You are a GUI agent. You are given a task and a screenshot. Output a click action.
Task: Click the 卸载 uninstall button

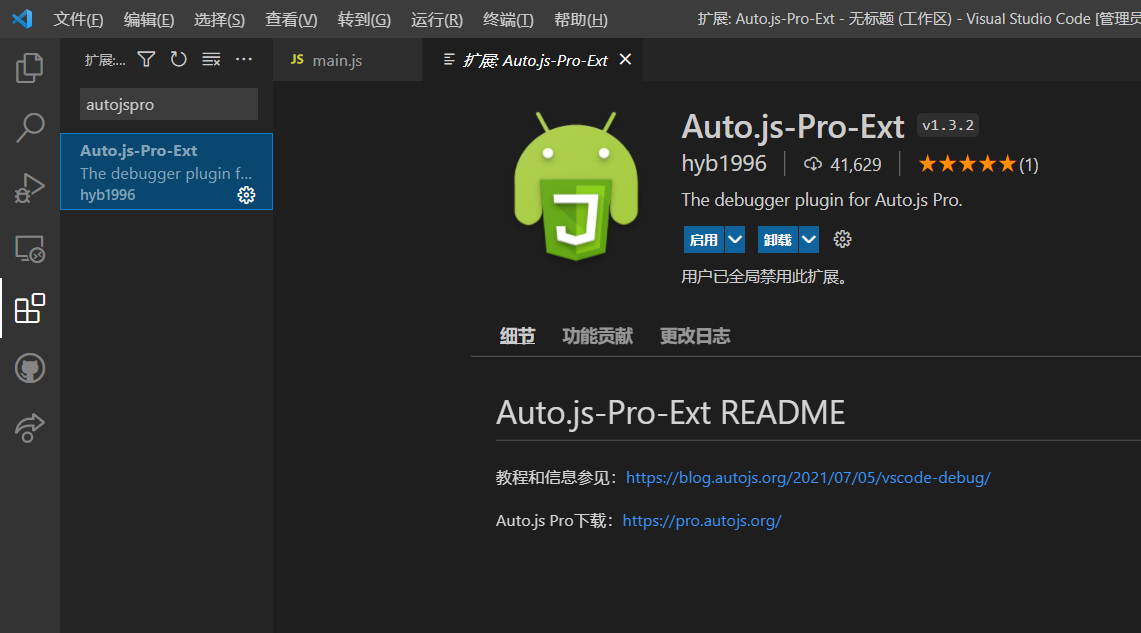(x=778, y=239)
